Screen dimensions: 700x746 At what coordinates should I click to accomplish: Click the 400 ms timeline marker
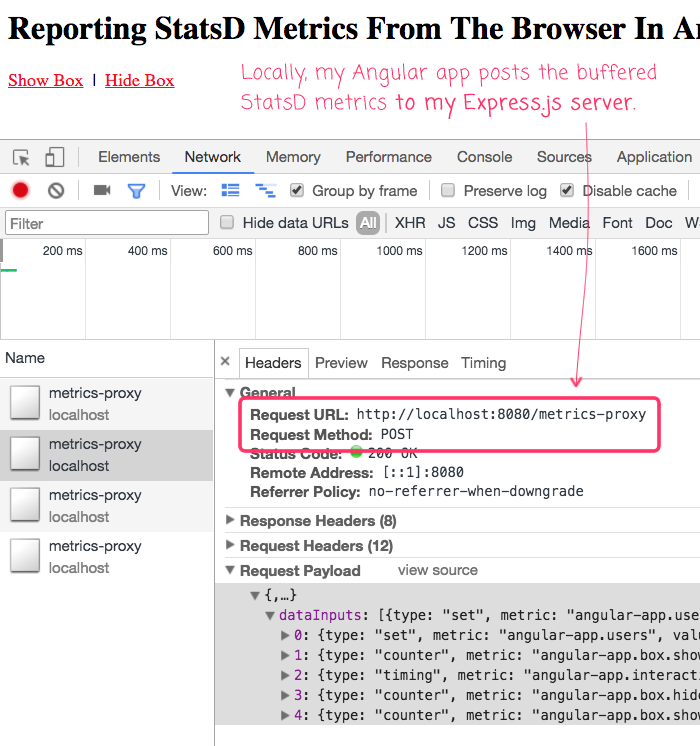148,251
